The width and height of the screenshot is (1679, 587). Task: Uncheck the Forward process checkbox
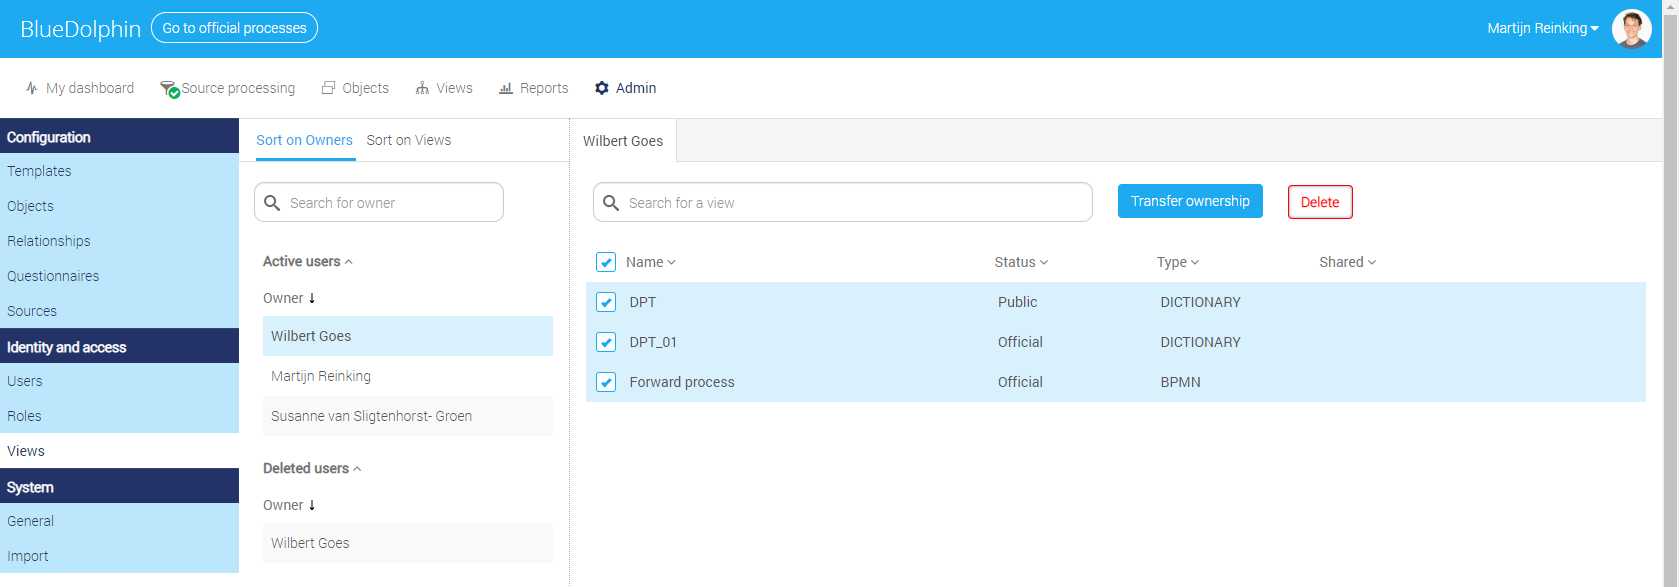point(606,382)
